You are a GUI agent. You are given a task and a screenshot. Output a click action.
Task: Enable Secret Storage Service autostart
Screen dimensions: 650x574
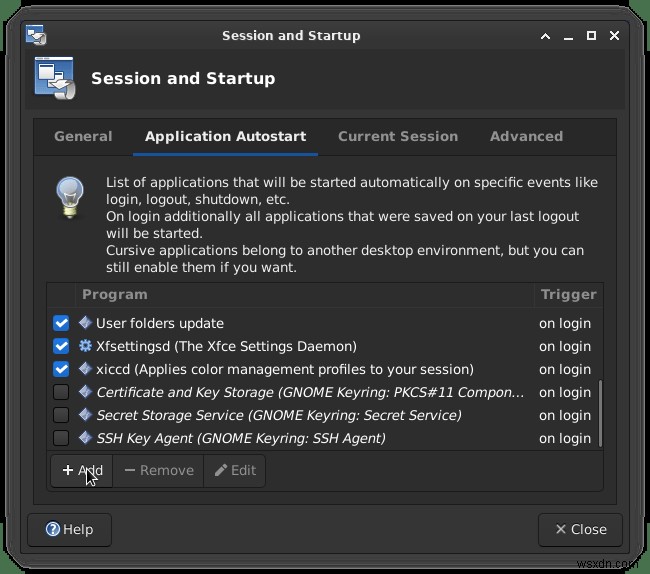pyautogui.click(x=61, y=415)
